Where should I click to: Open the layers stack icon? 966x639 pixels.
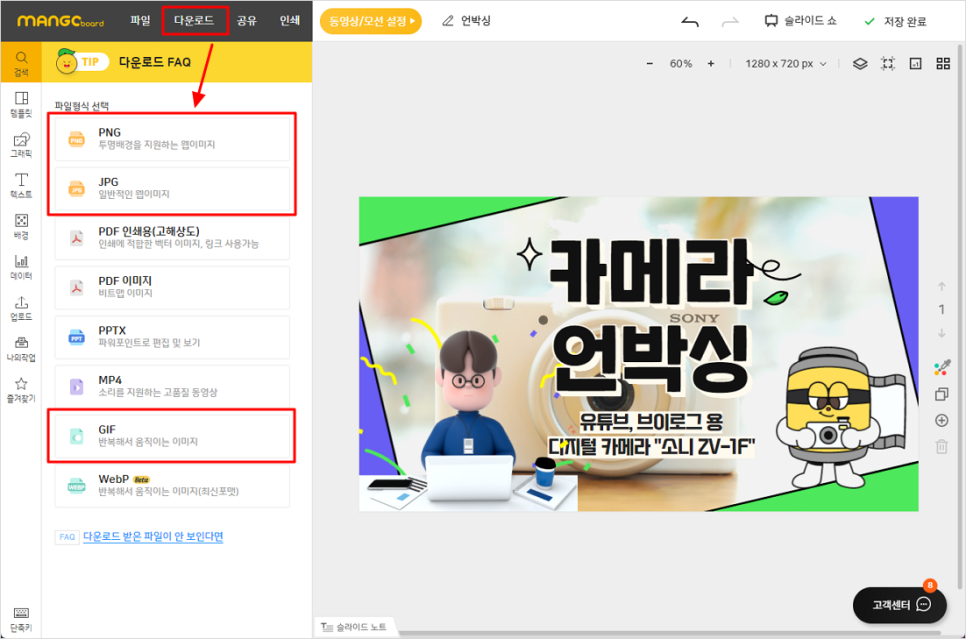point(860,63)
